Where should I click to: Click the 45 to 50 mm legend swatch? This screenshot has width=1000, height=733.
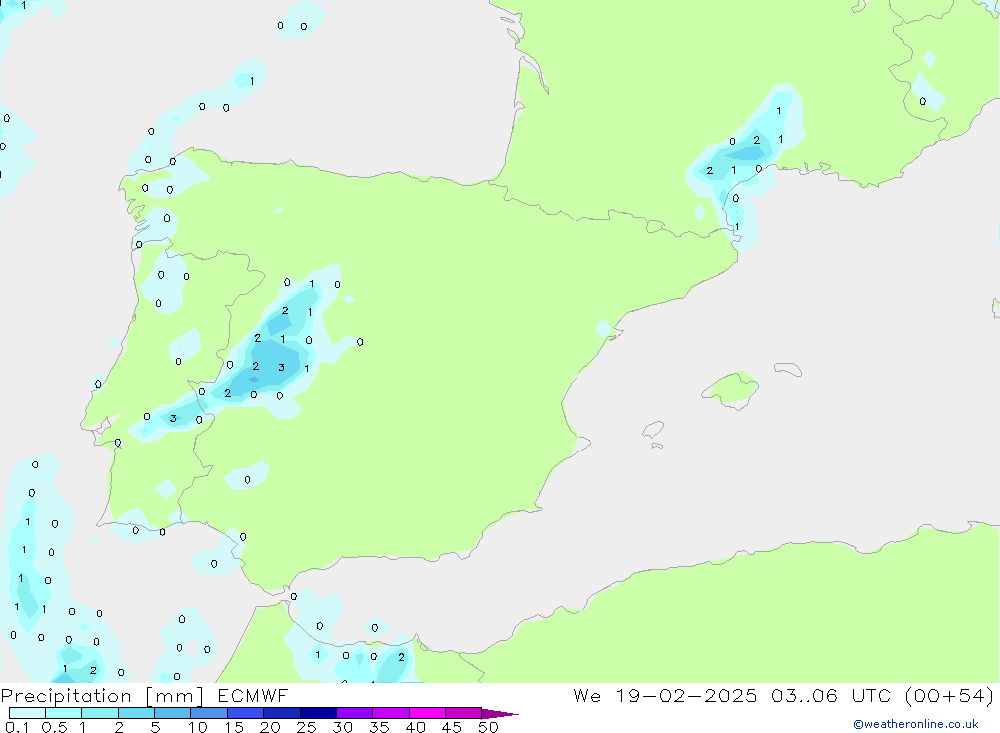464,713
